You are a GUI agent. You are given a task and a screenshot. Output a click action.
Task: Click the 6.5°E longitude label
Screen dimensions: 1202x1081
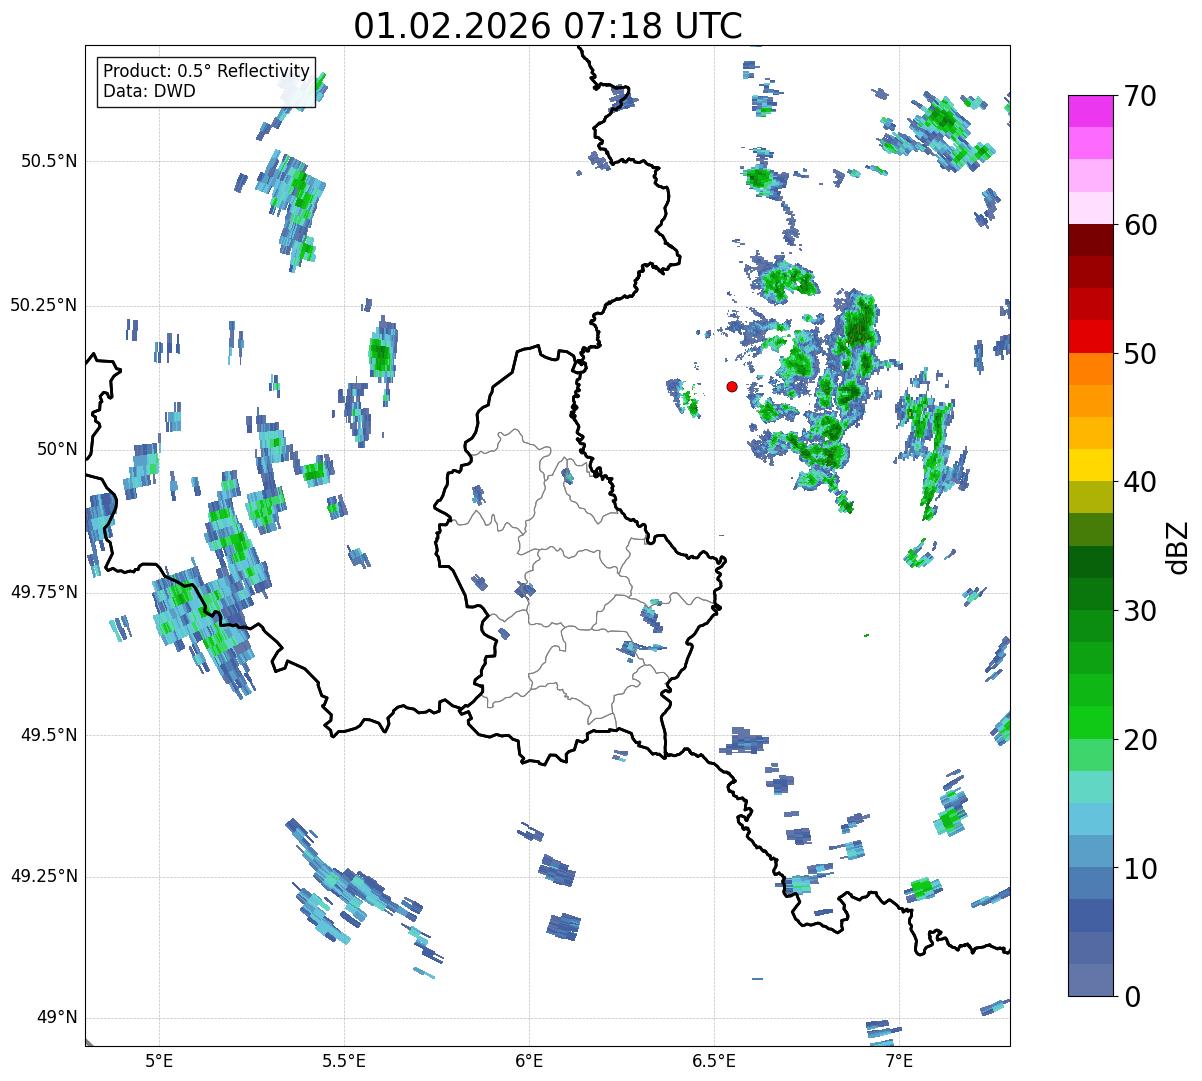(x=714, y=1060)
